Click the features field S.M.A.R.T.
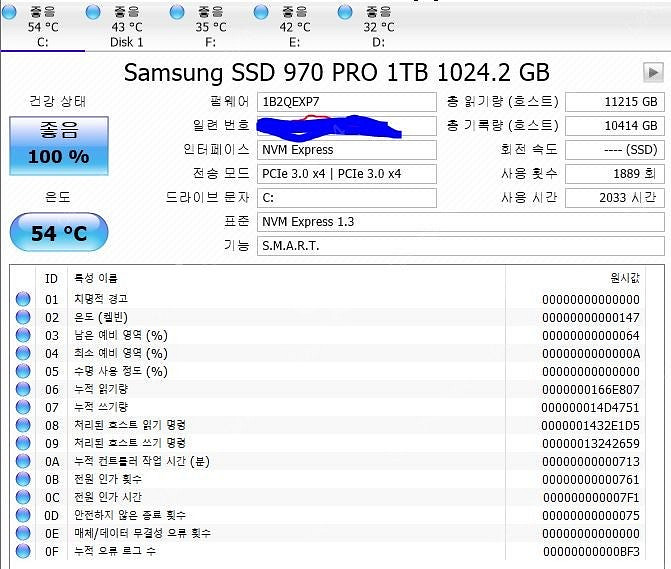 click(460, 246)
